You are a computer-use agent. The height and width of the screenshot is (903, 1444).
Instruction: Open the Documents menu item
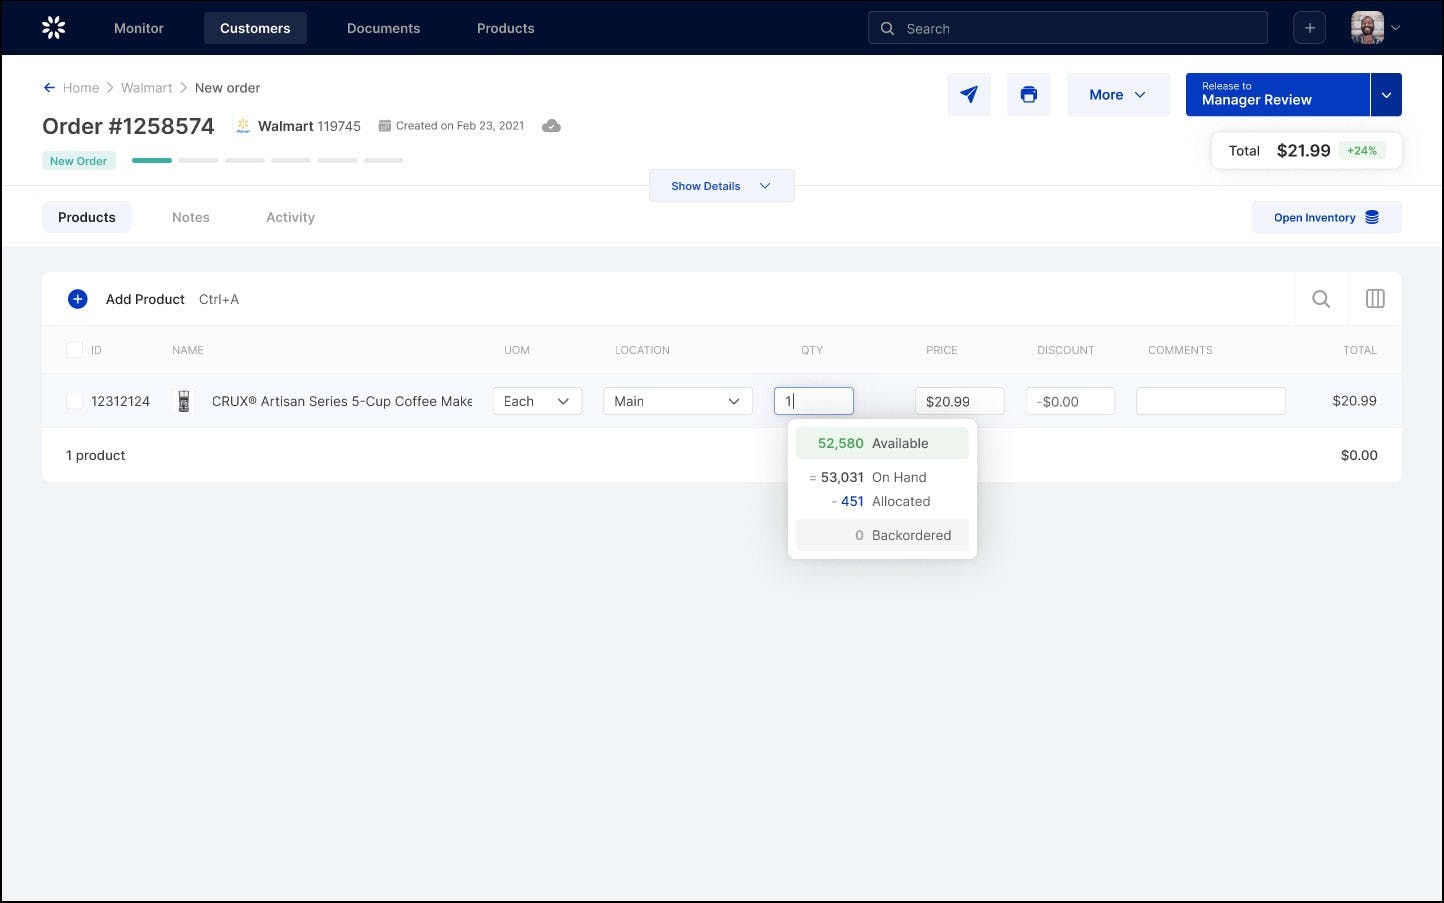coord(383,28)
